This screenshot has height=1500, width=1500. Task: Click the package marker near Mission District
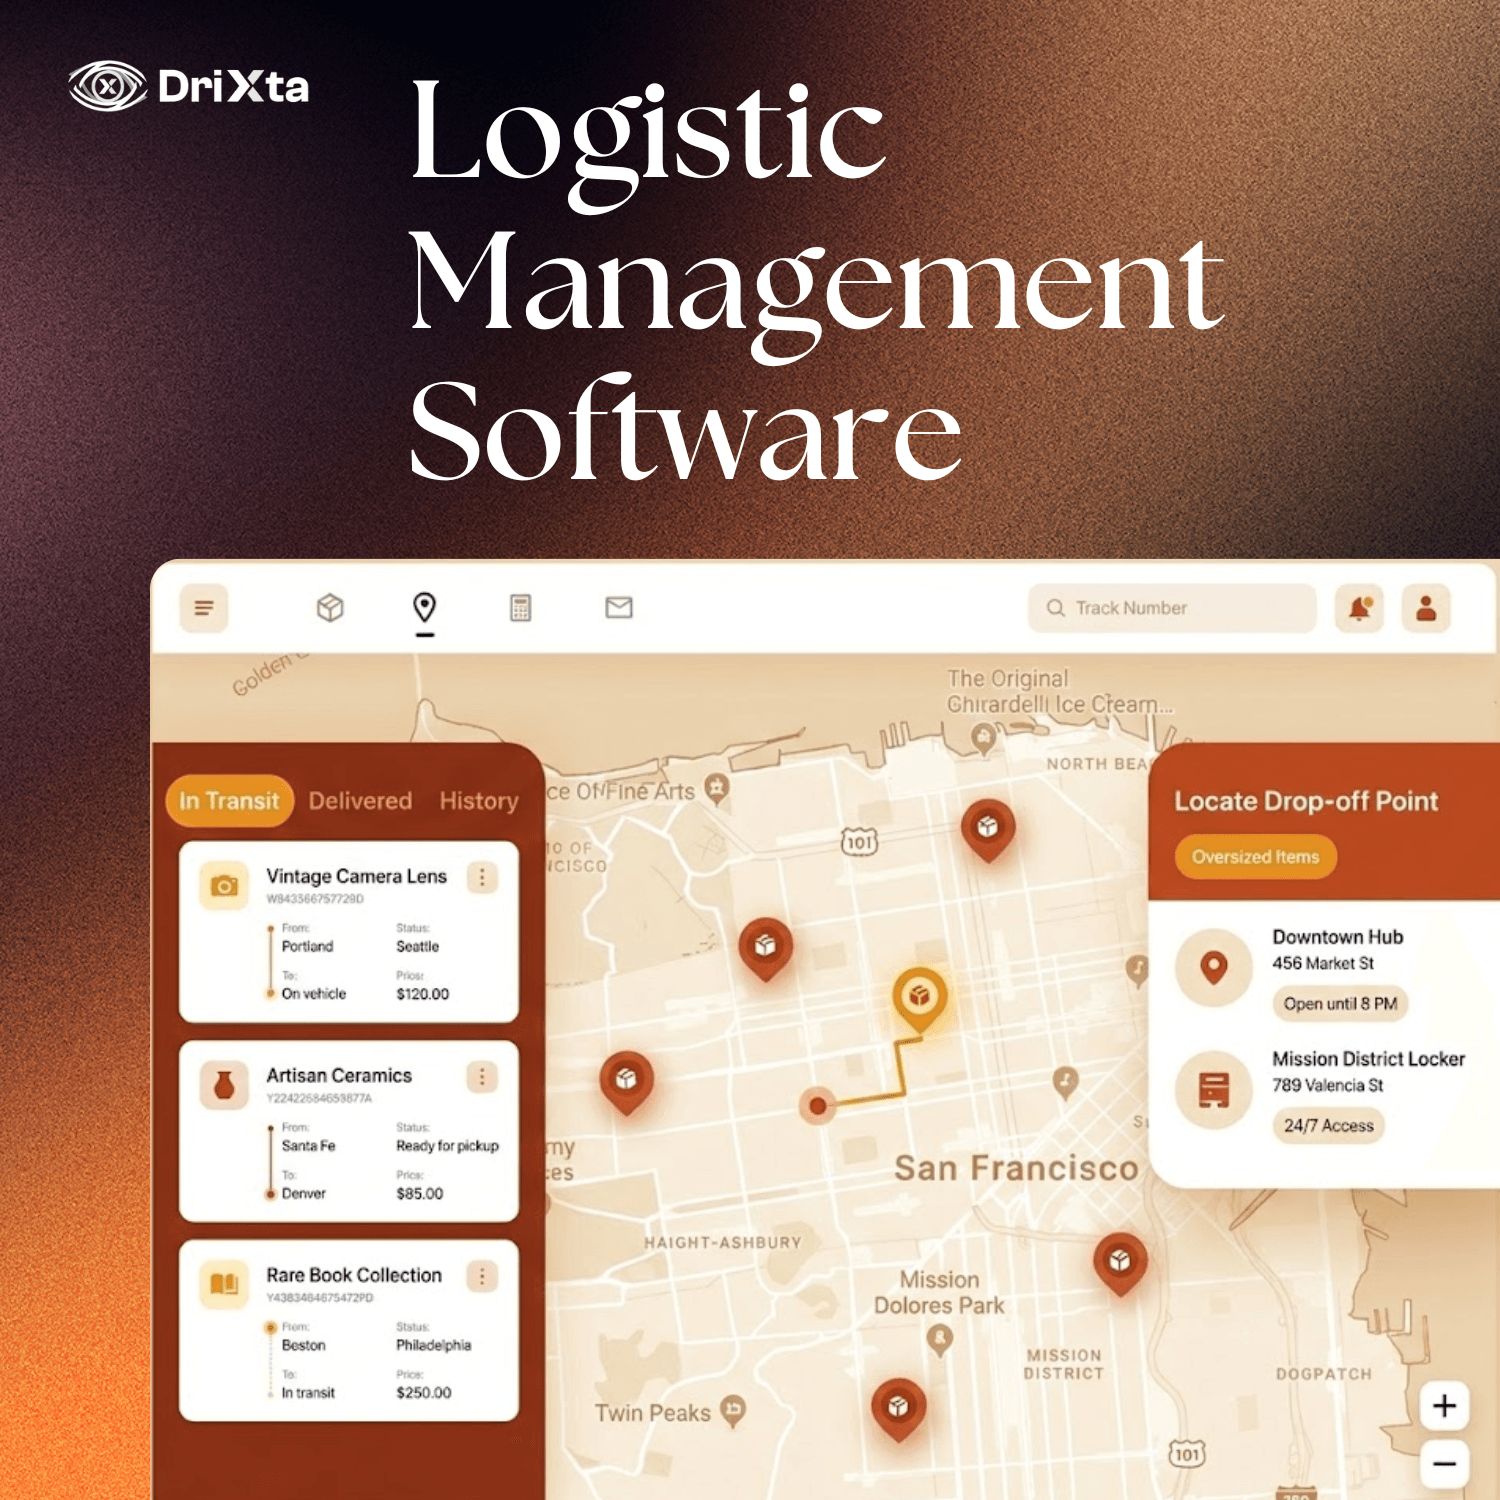pyautogui.click(x=1120, y=1263)
